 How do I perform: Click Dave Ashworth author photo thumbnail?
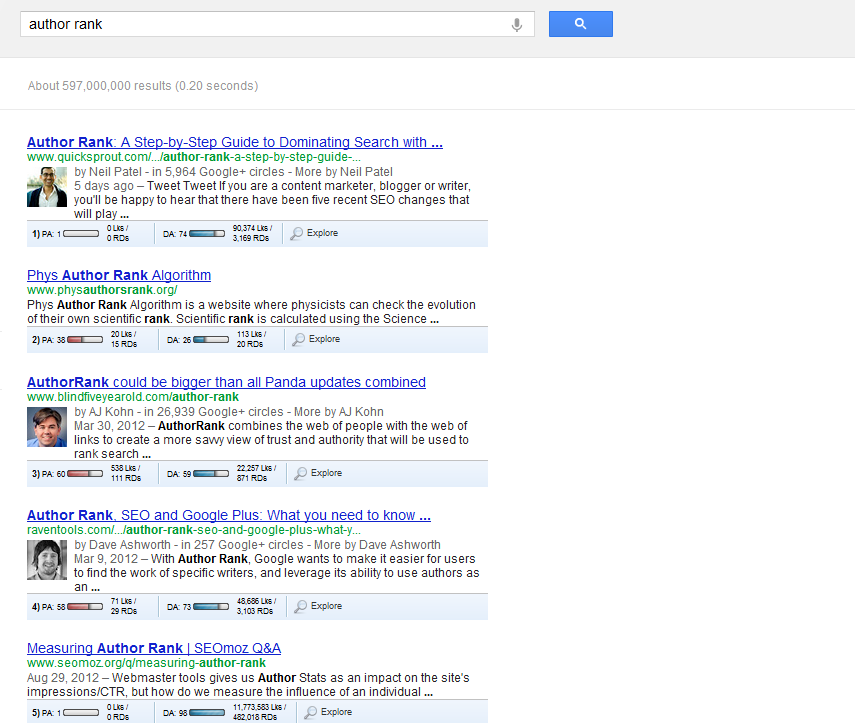(x=47, y=560)
